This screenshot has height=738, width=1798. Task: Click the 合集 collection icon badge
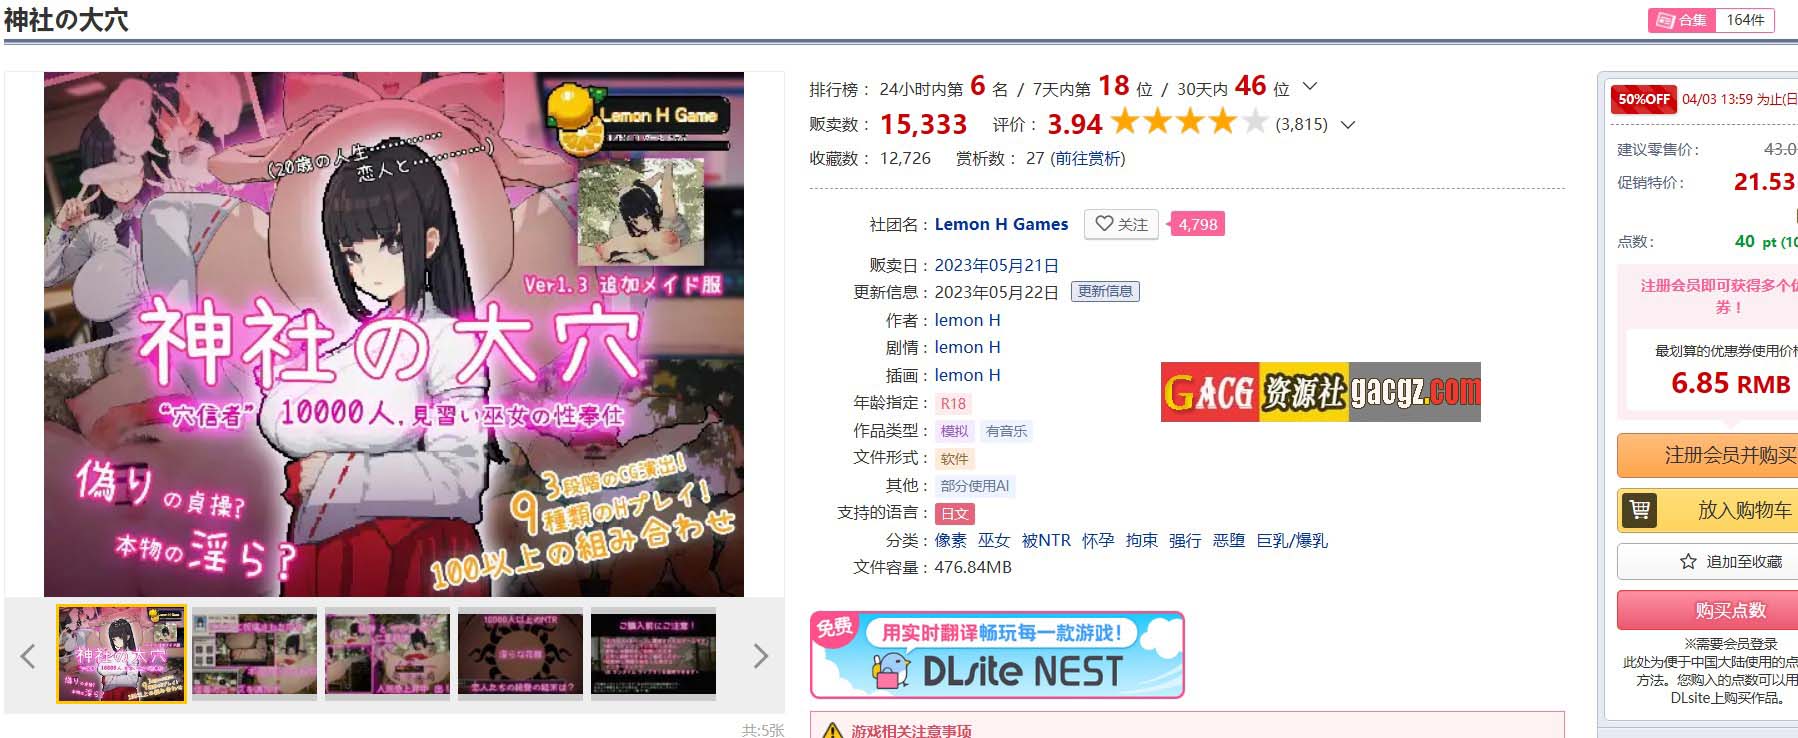coord(1681,20)
